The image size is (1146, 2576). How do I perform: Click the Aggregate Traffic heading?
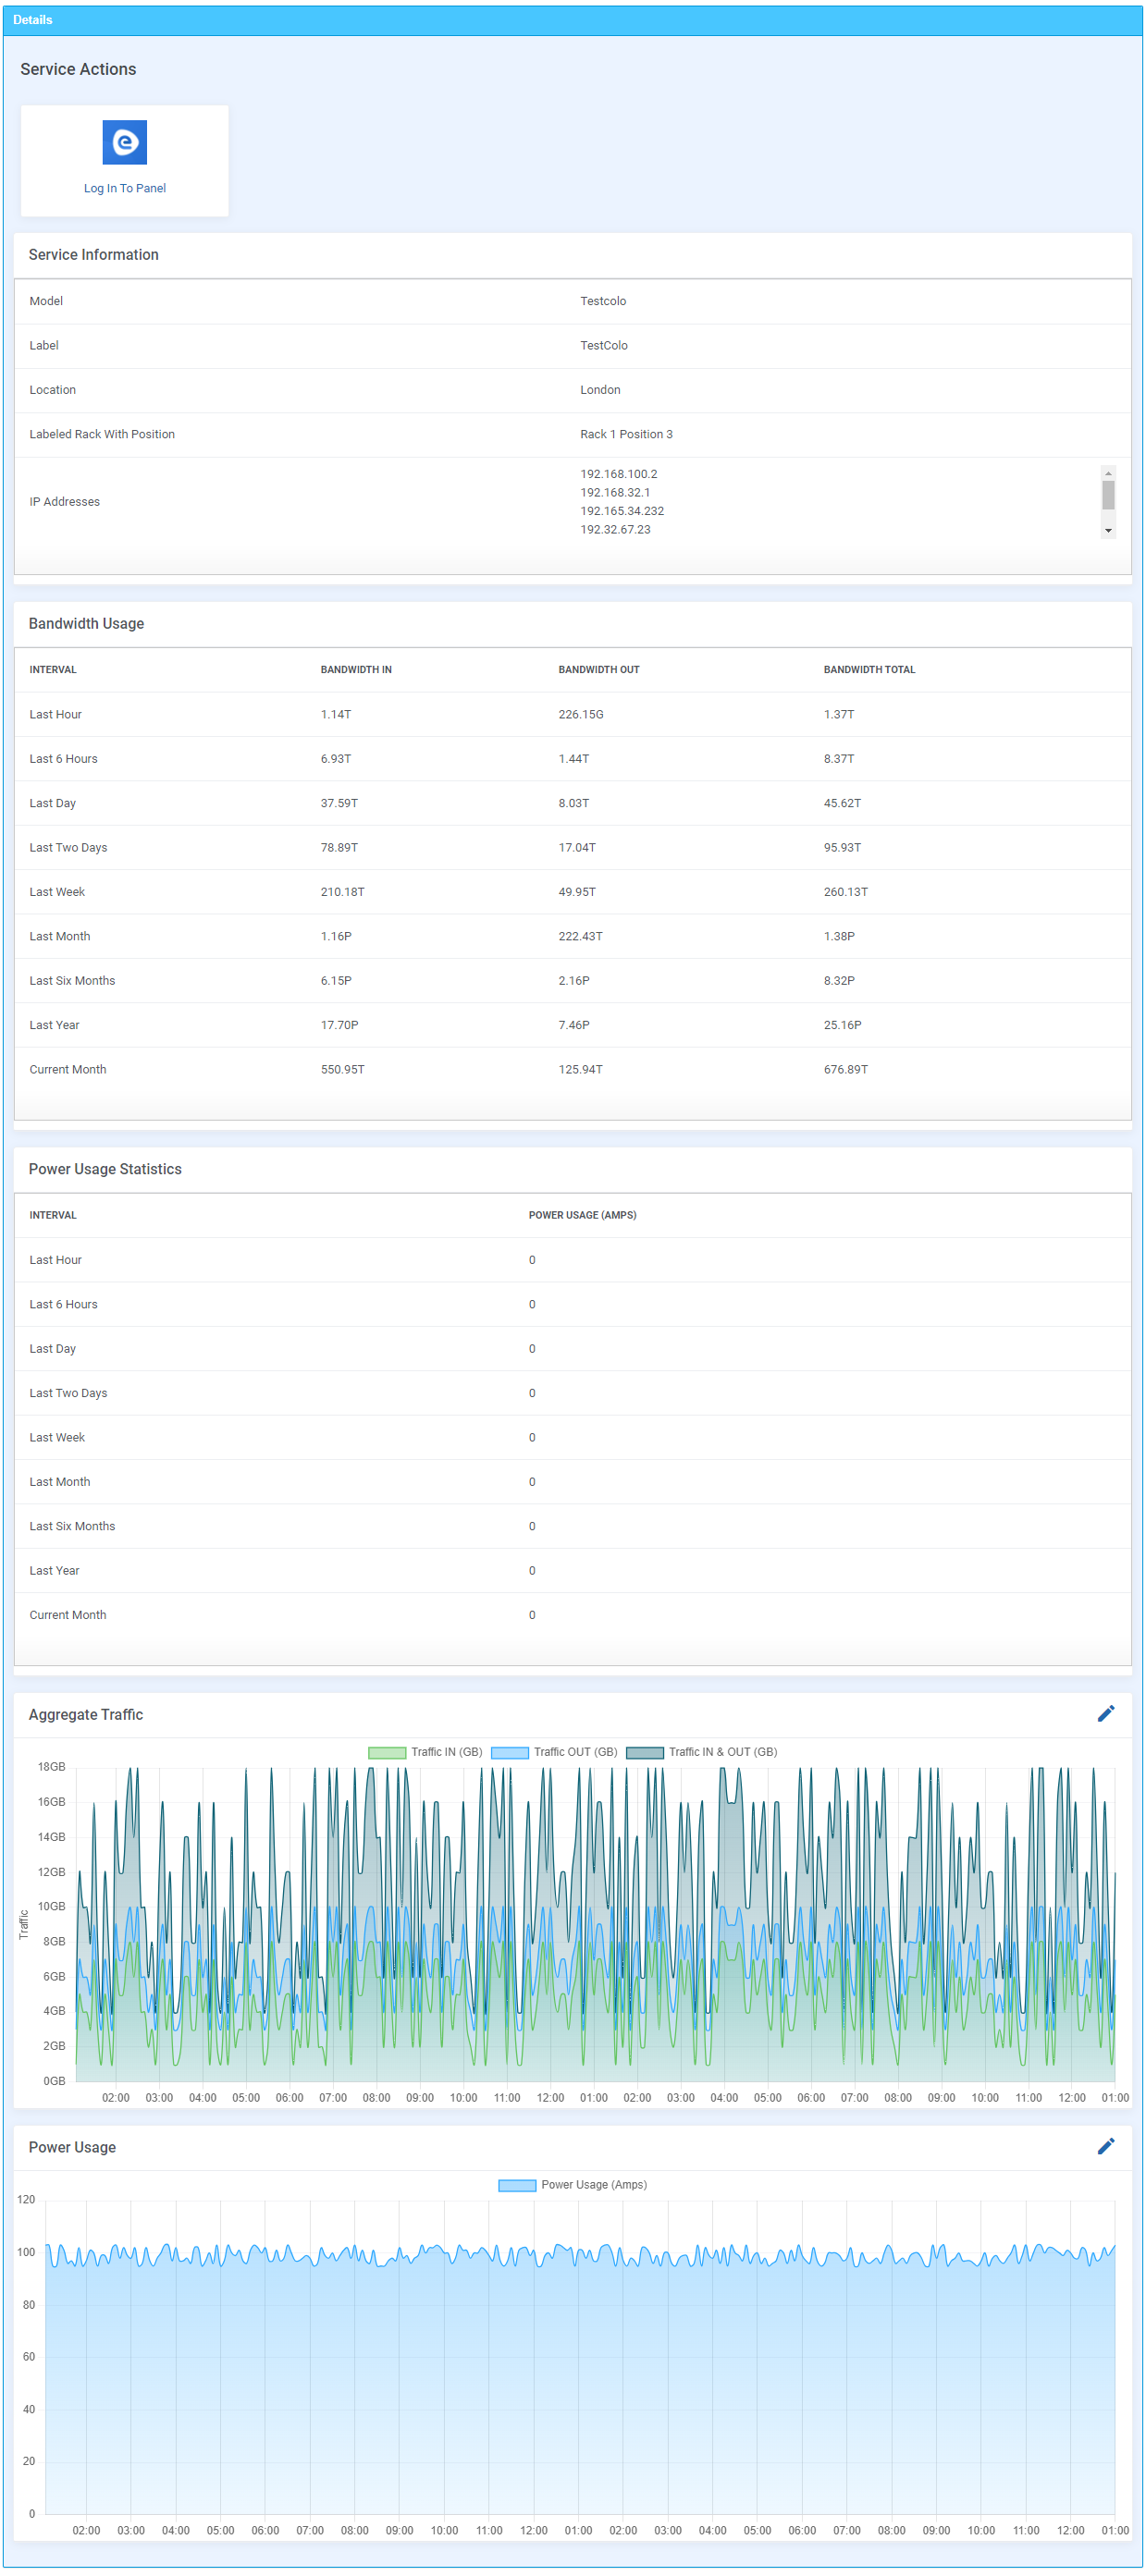click(85, 1714)
